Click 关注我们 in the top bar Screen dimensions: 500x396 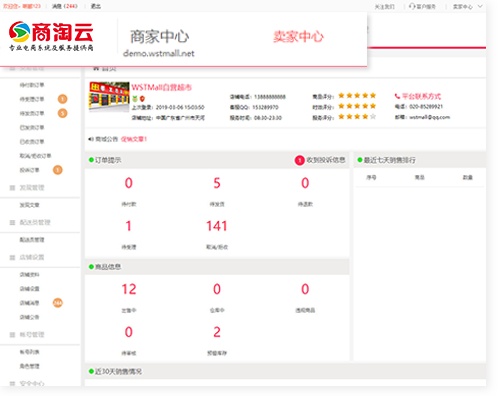click(x=384, y=7)
